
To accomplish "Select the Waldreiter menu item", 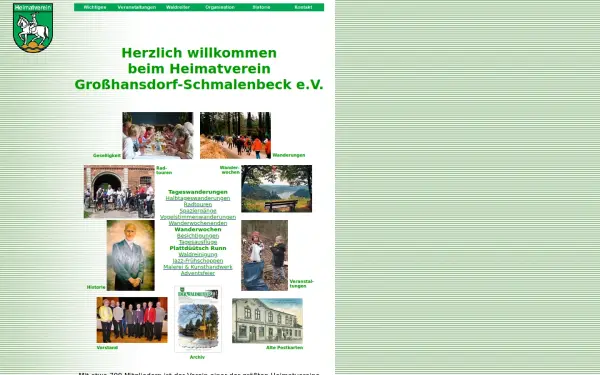I will pyautogui.click(x=178, y=7).
